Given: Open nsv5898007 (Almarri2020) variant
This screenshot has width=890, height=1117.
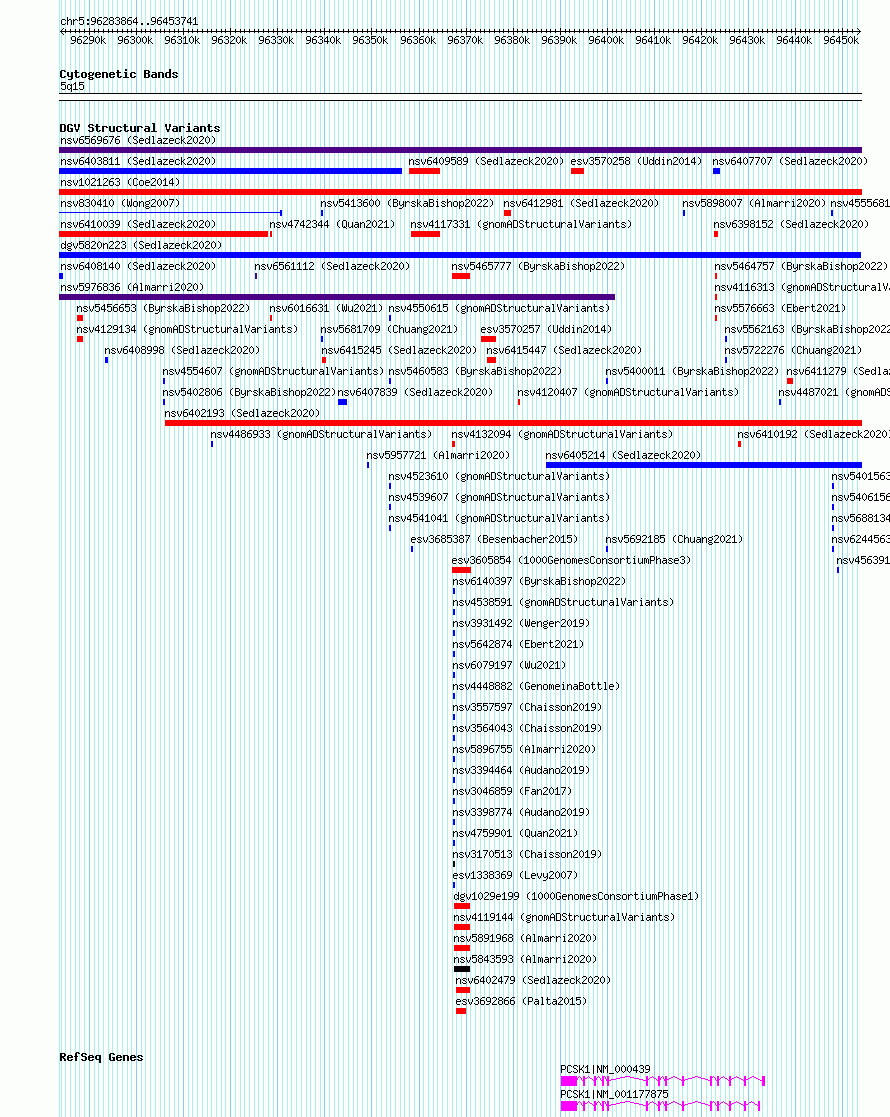Looking at the screenshot, I should pos(754,203).
